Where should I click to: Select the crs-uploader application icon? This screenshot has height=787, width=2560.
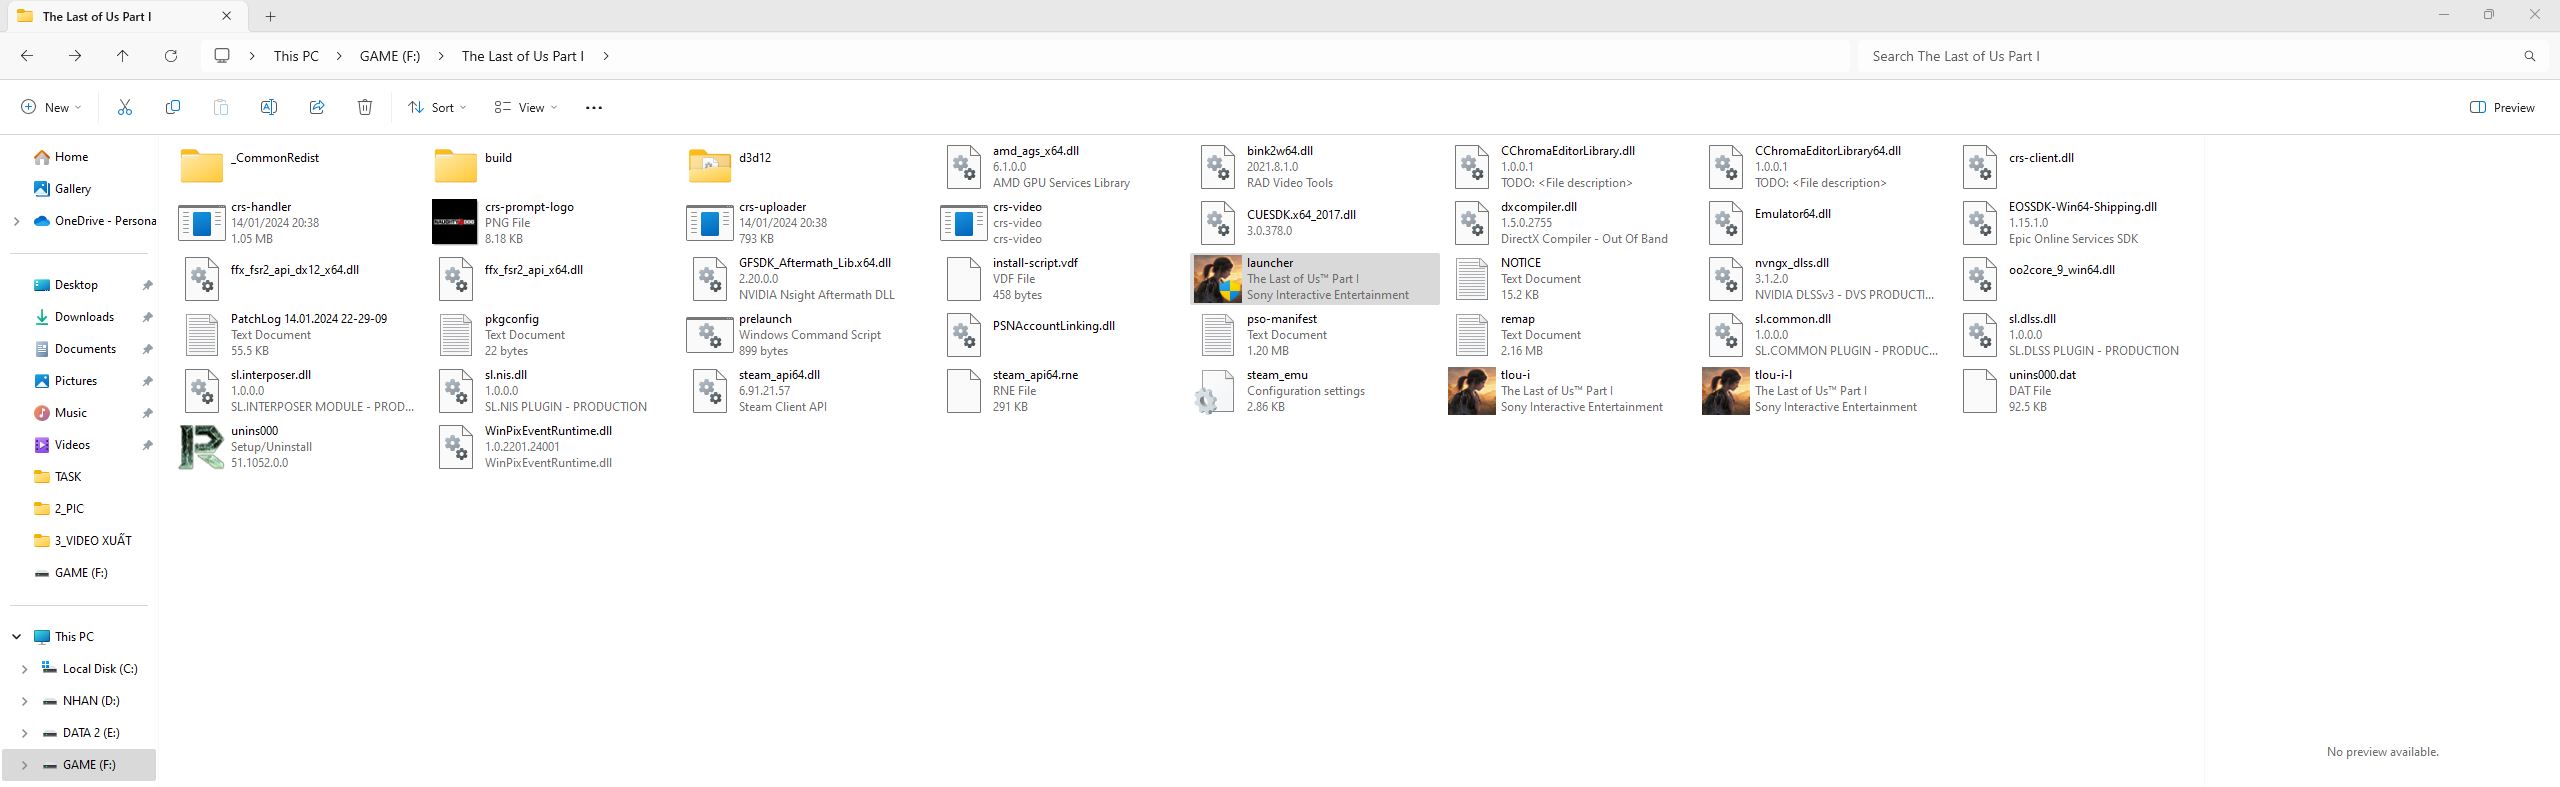point(709,222)
